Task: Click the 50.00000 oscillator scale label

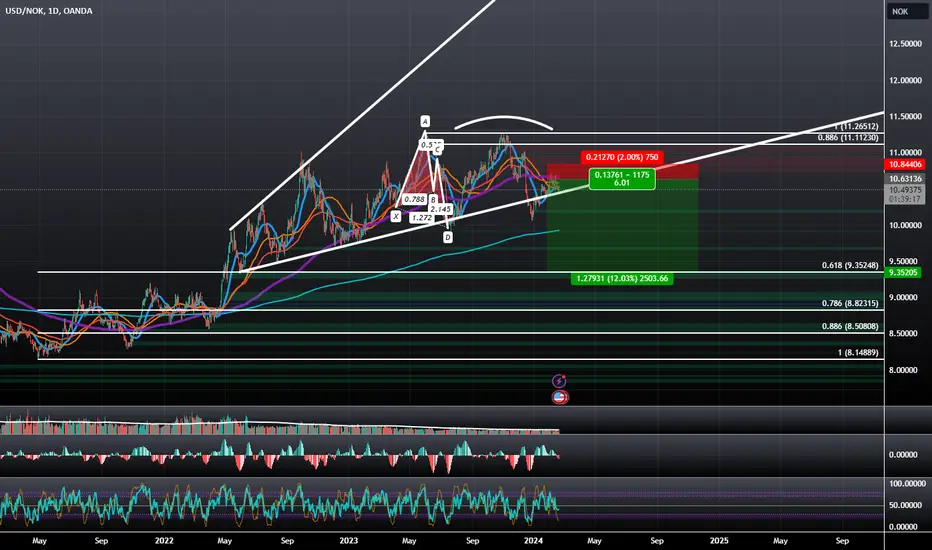Action: (906, 505)
